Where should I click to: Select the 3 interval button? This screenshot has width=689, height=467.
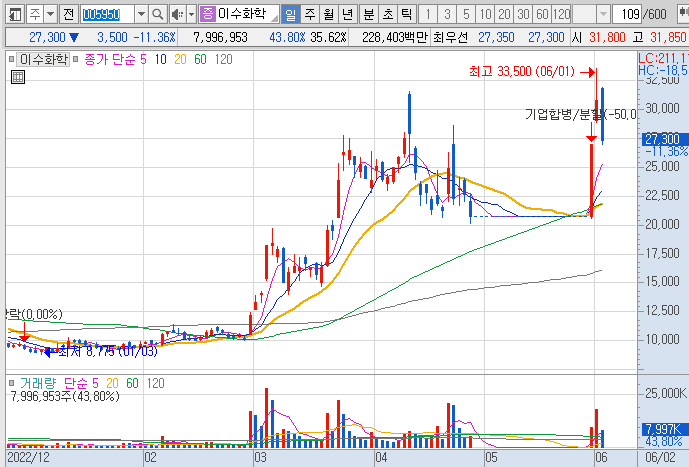447,14
